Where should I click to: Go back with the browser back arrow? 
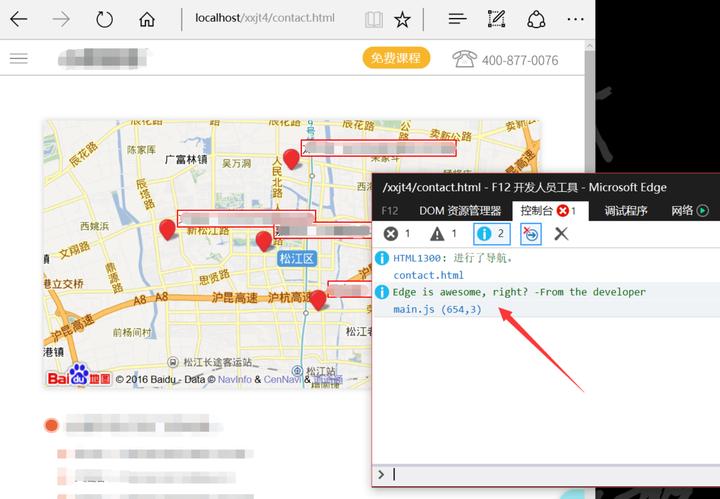[18, 19]
